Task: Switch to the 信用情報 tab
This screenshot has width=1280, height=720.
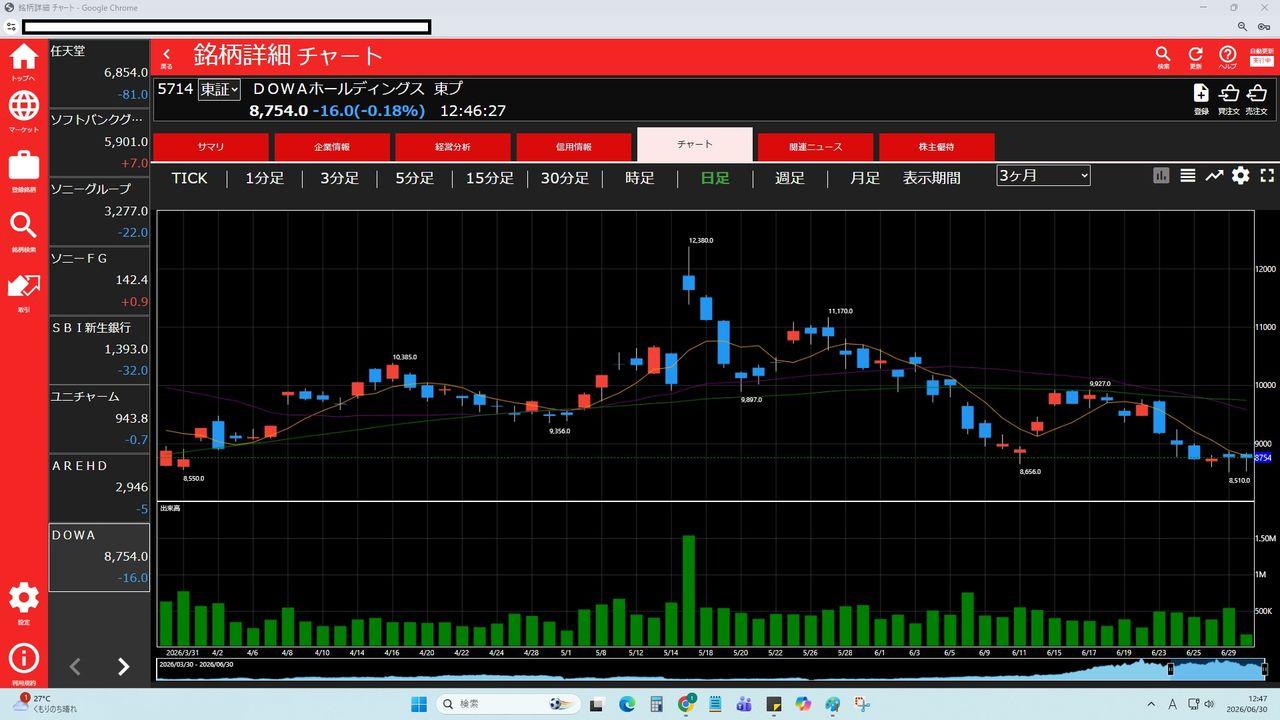Action: [x=574, y=146]
